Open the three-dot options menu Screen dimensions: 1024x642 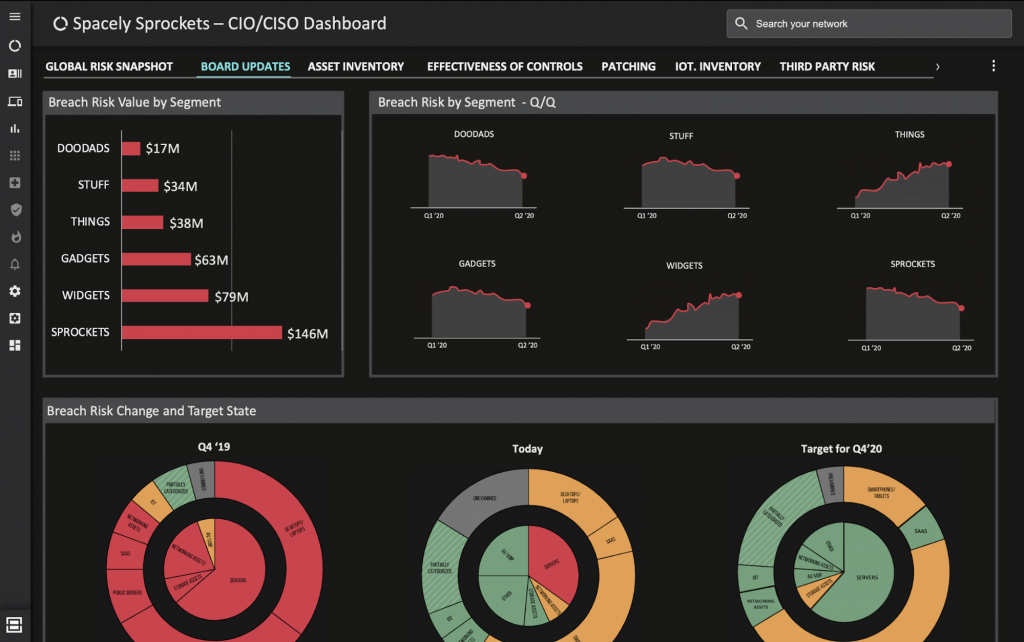pyautogui.click(x=993, y=66)
